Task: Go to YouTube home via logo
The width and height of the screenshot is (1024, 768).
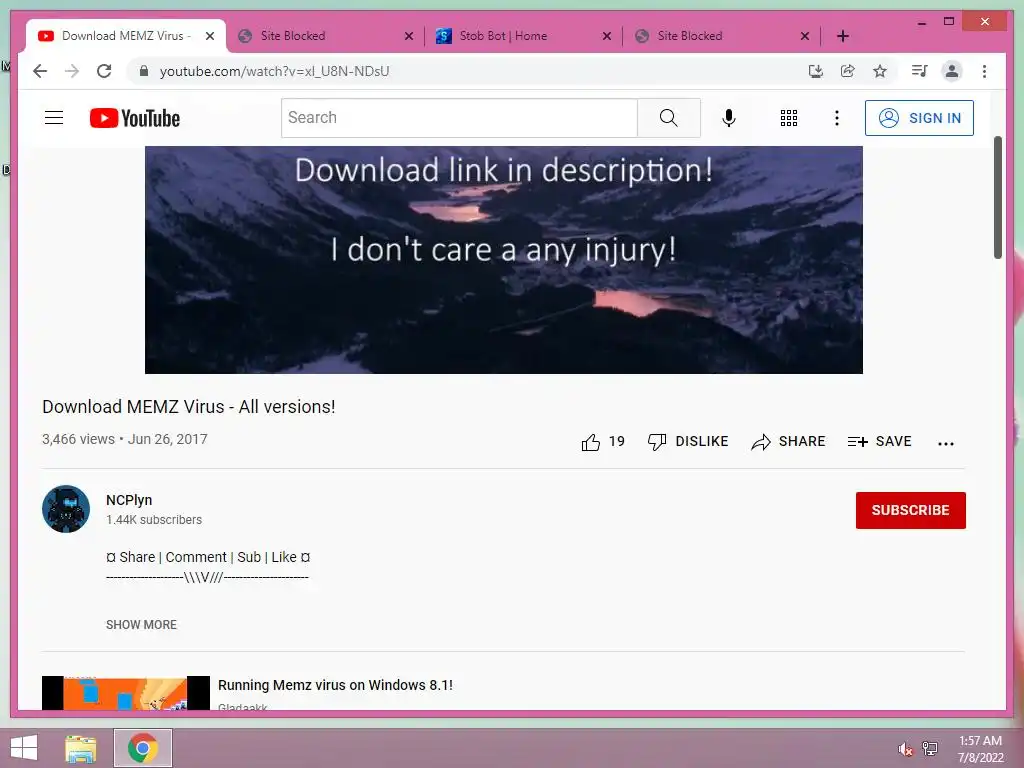Action: click(x=135, y=118)
